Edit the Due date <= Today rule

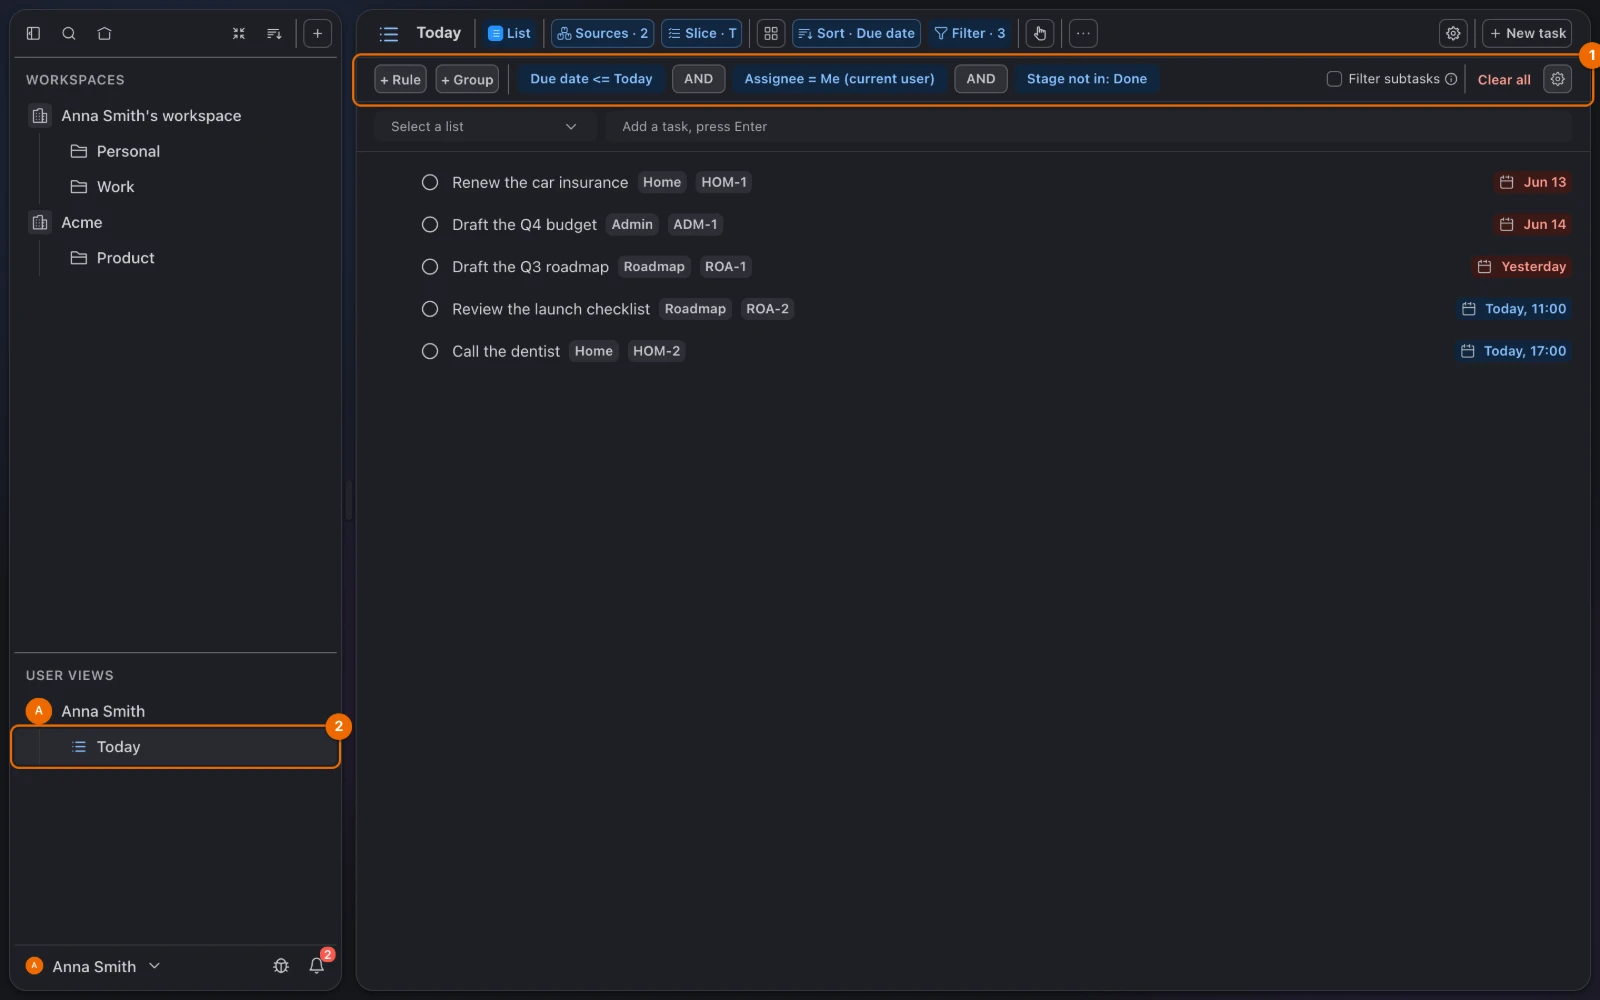point(591,79)
